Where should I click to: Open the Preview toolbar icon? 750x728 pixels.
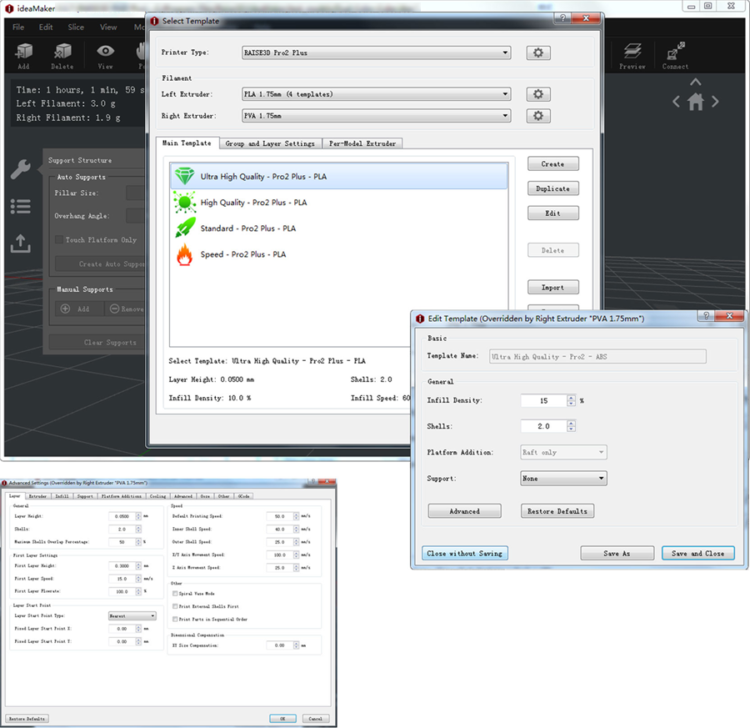[x=632, y=55]
